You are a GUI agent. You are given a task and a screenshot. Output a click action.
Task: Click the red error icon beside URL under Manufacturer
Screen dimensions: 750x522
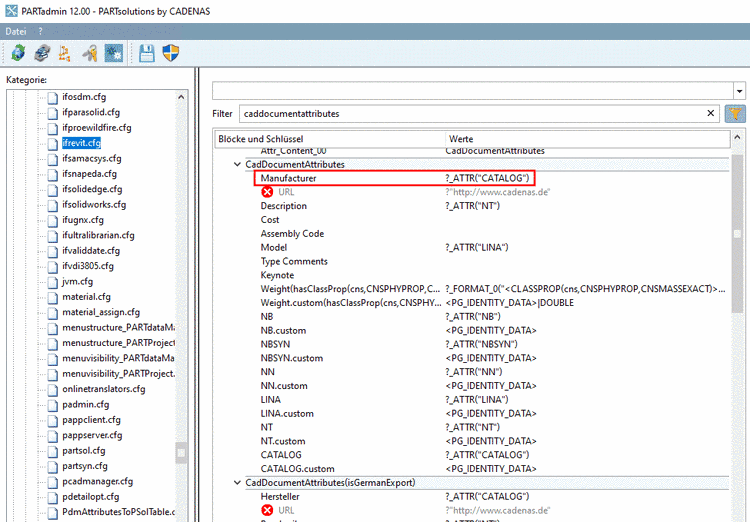click(x=267, y=192)
